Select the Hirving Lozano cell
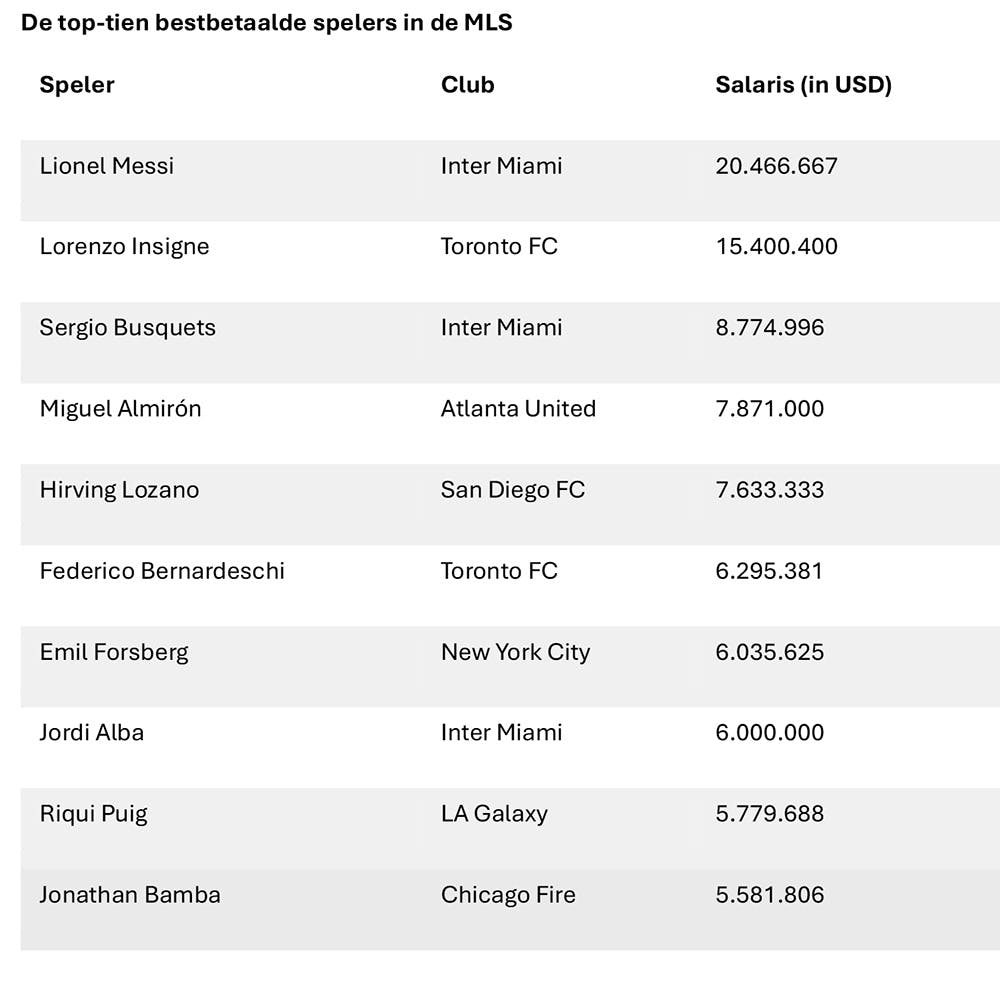The height and width of the screenshot is (986, 1000). point(119,490)
